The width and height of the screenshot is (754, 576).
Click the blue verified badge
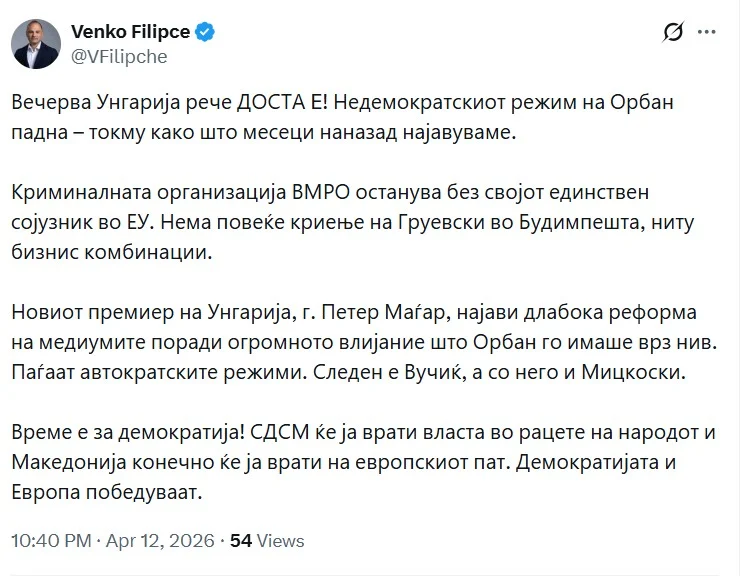click(x=206, y=32)
